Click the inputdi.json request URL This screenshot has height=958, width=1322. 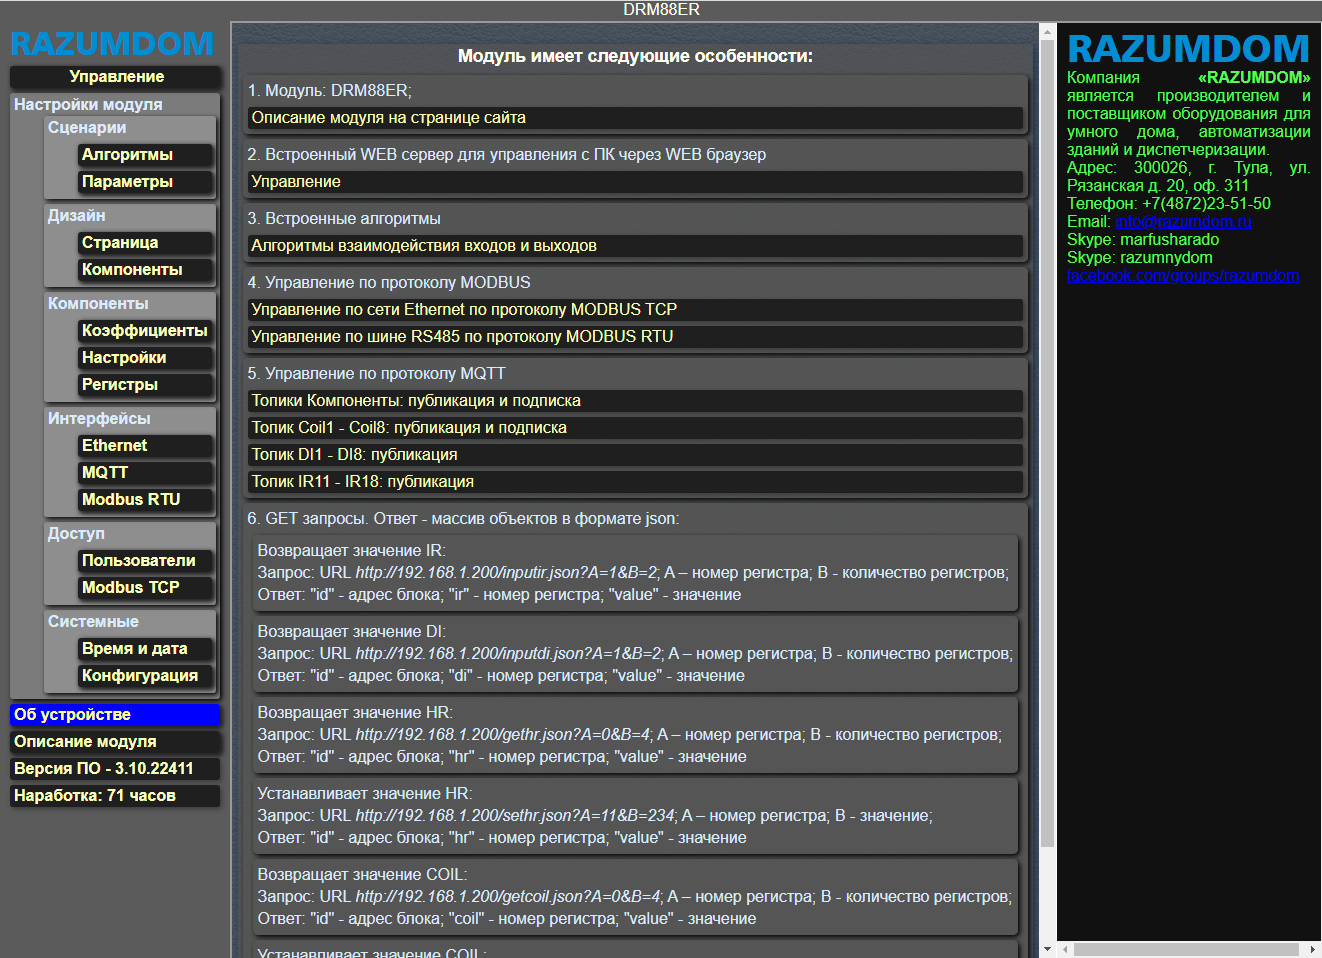[x=509, y=654]
